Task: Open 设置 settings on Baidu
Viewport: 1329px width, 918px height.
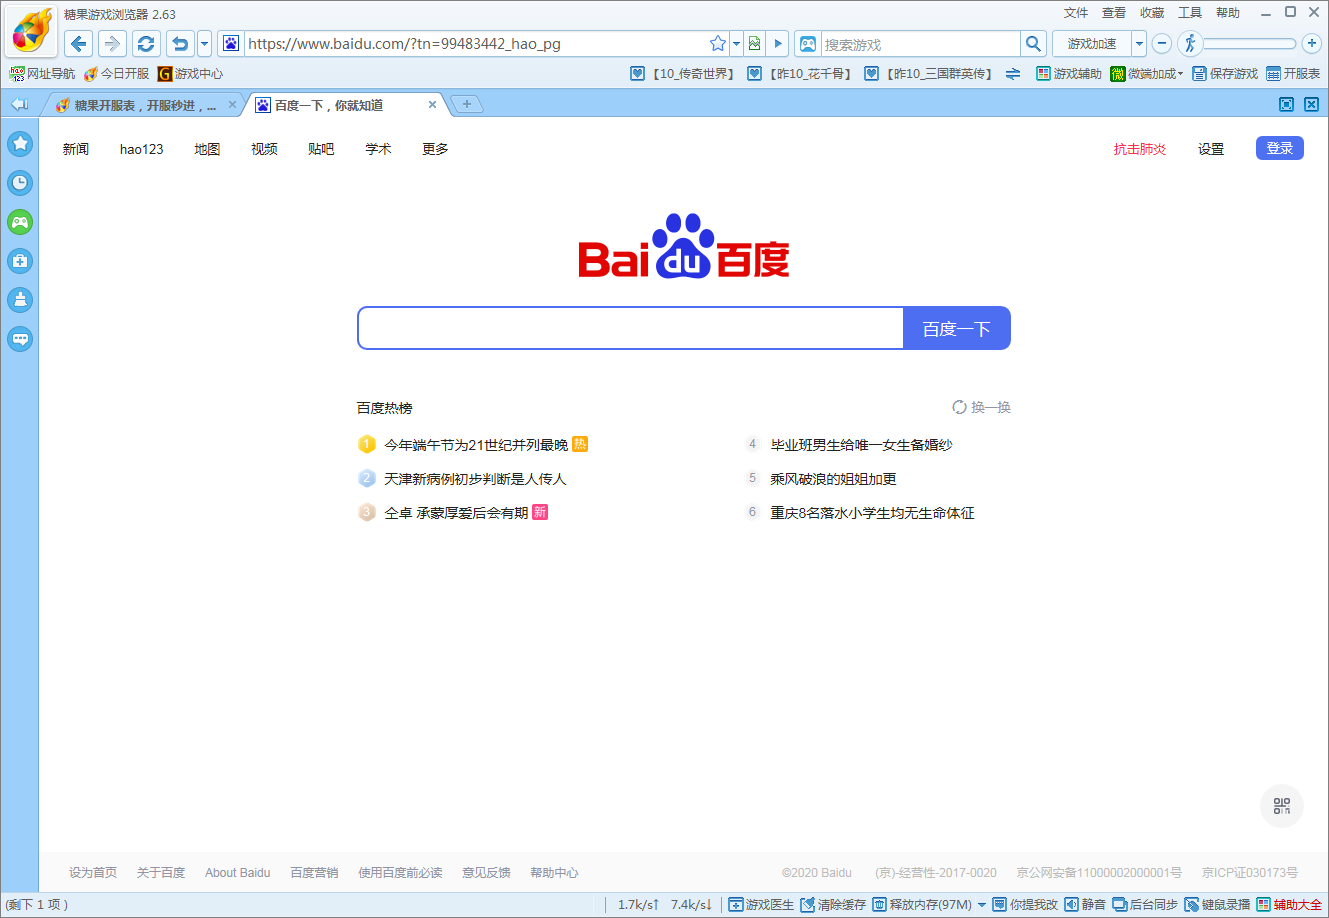Action: pyautogui.click(x=1211, y=149)
